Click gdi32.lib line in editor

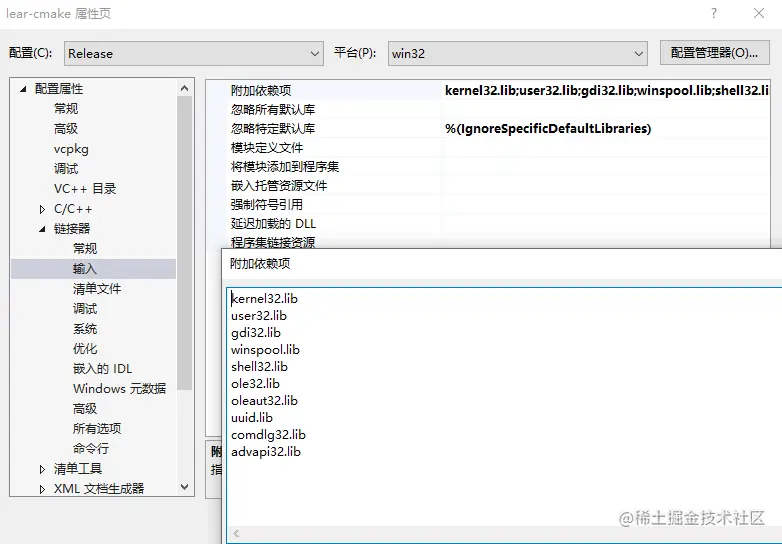(256, 333)
